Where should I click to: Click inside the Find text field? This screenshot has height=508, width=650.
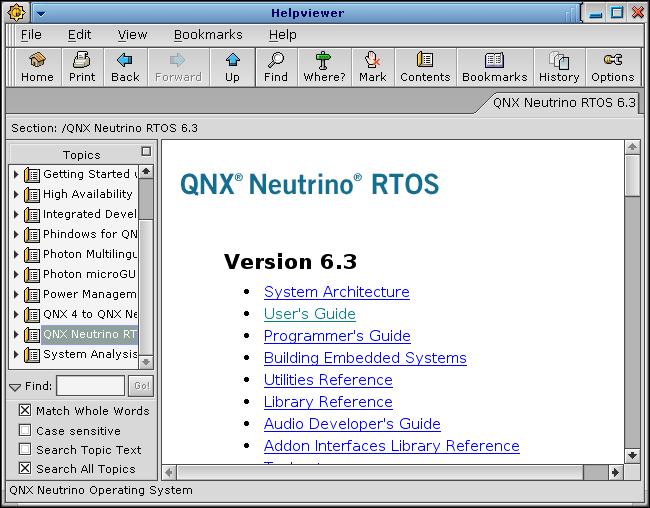[90, 386]
